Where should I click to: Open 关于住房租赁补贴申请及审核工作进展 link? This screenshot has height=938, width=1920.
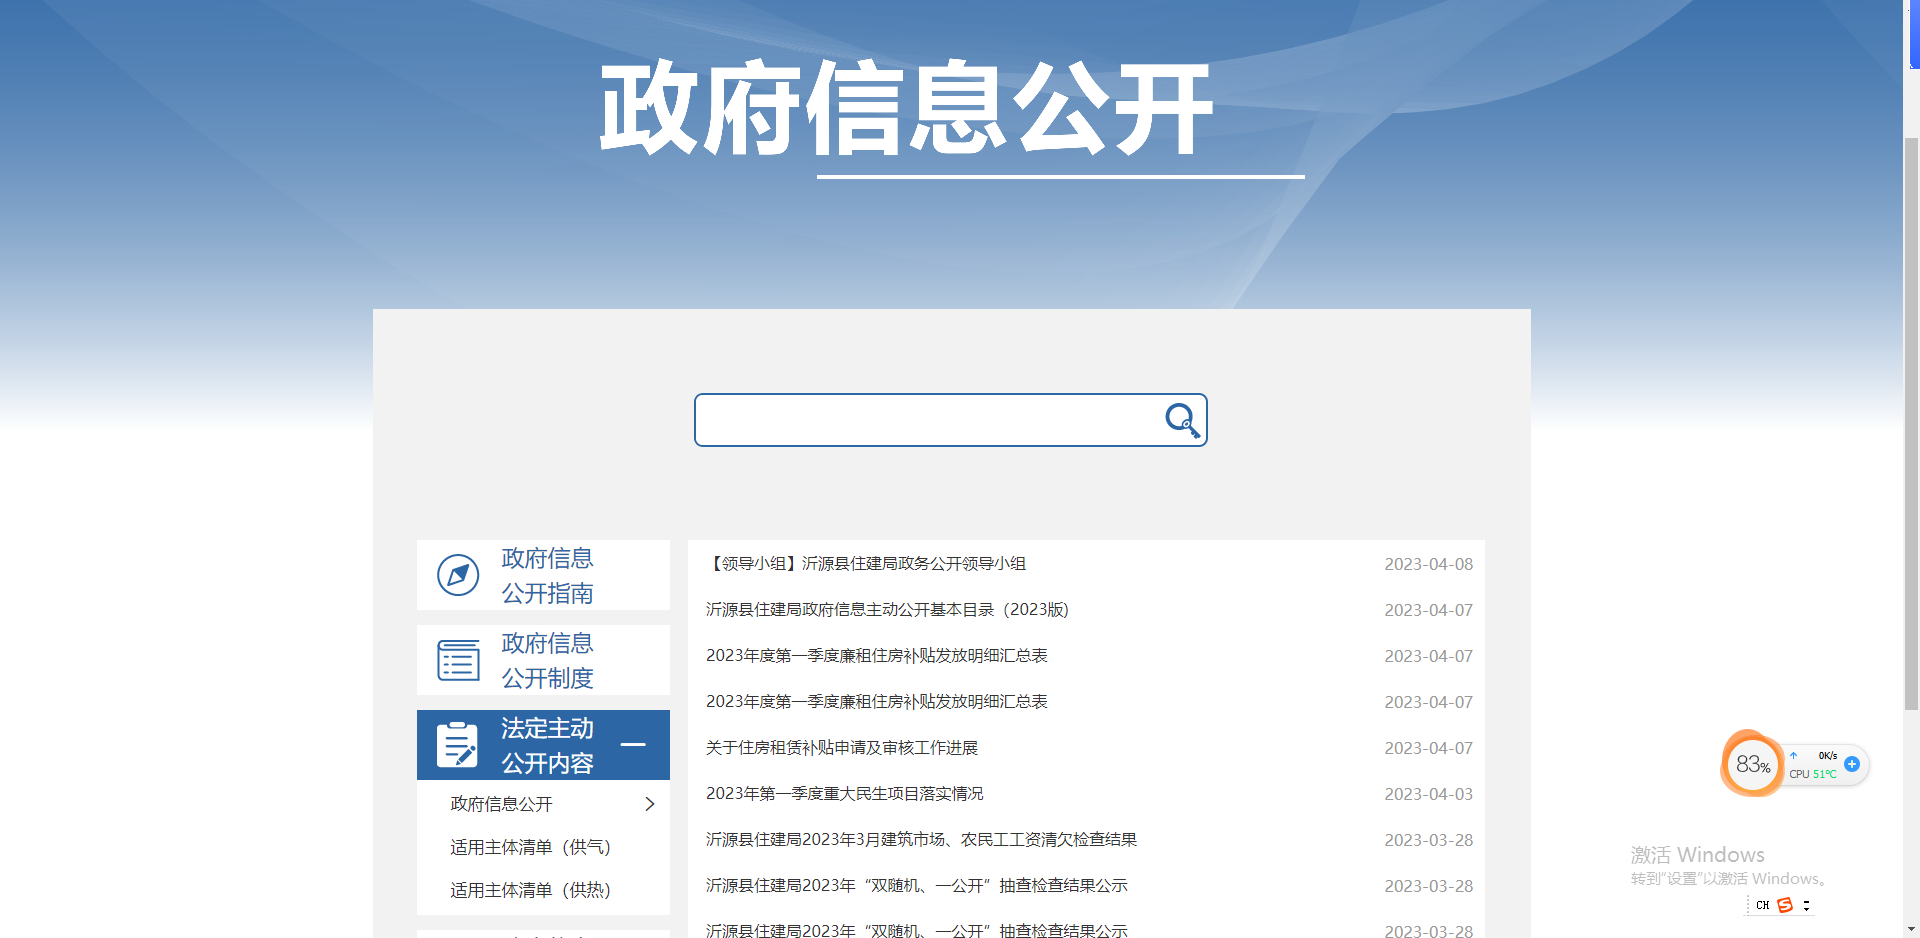(x=842, y=748)
